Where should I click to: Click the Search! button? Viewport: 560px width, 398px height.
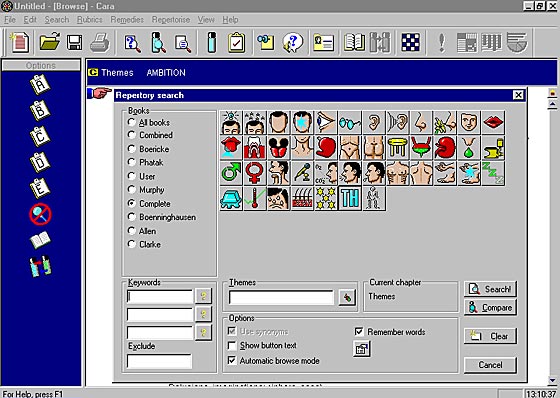(x=490, y=289)
